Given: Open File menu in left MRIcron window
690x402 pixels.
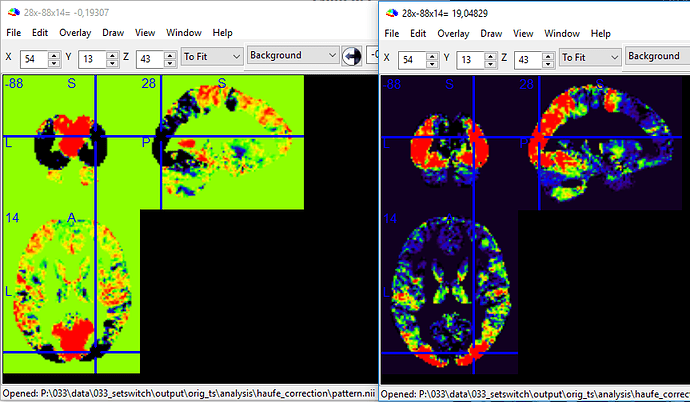Looking at the screenshot, I should (x=14, y=33).
